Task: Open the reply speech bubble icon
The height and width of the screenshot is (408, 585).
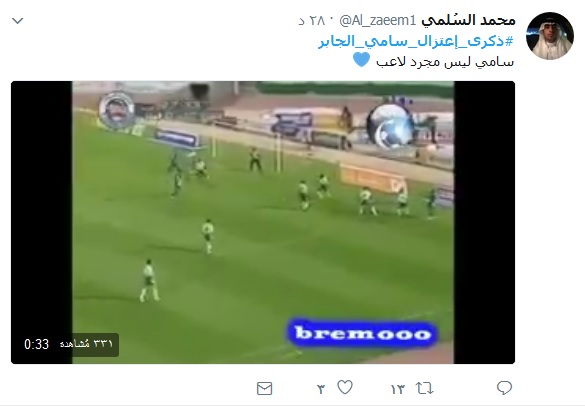Action: [x=504, y=388]
